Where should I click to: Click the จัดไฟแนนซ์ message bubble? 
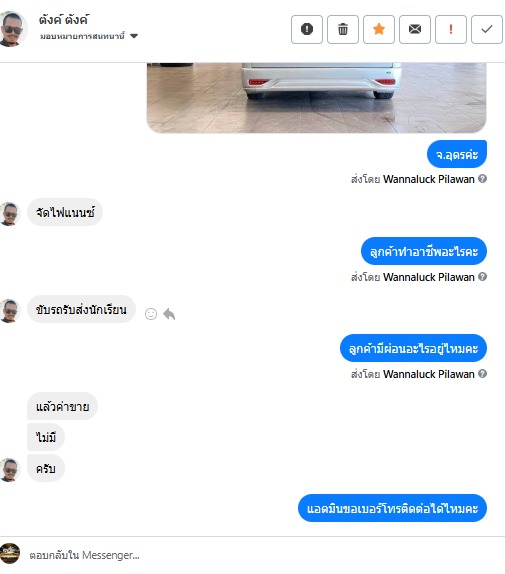65,212
